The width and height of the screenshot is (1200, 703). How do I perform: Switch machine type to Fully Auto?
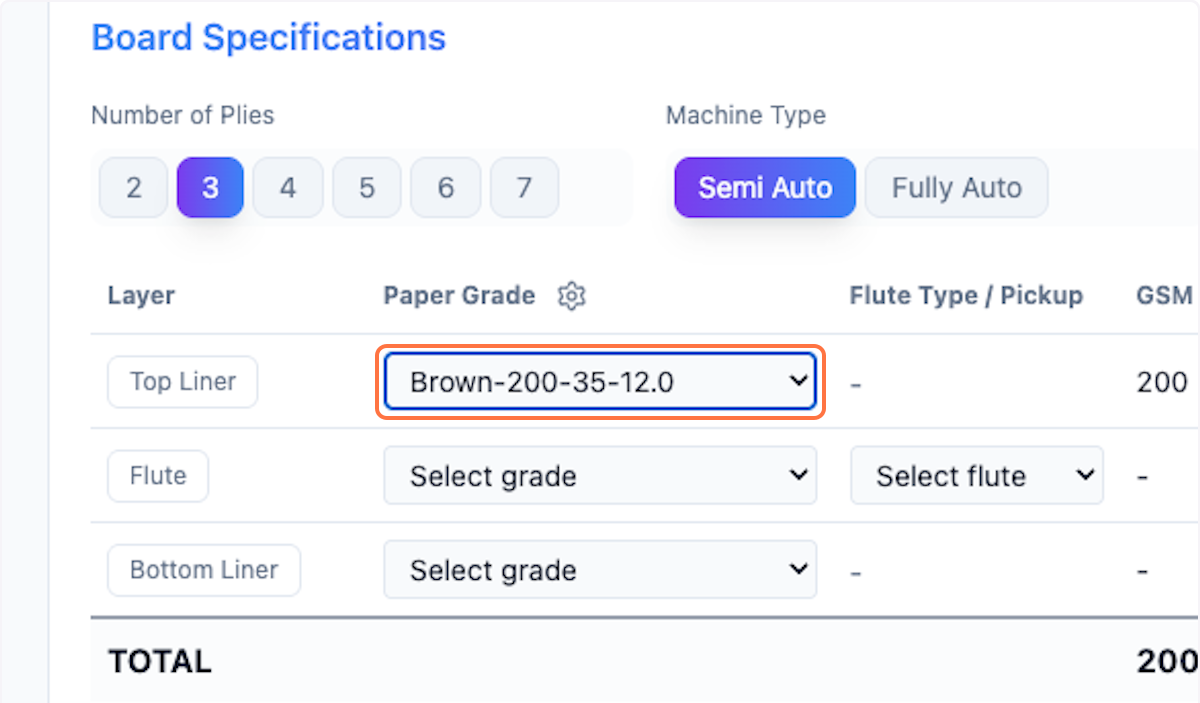pos(956,188)
